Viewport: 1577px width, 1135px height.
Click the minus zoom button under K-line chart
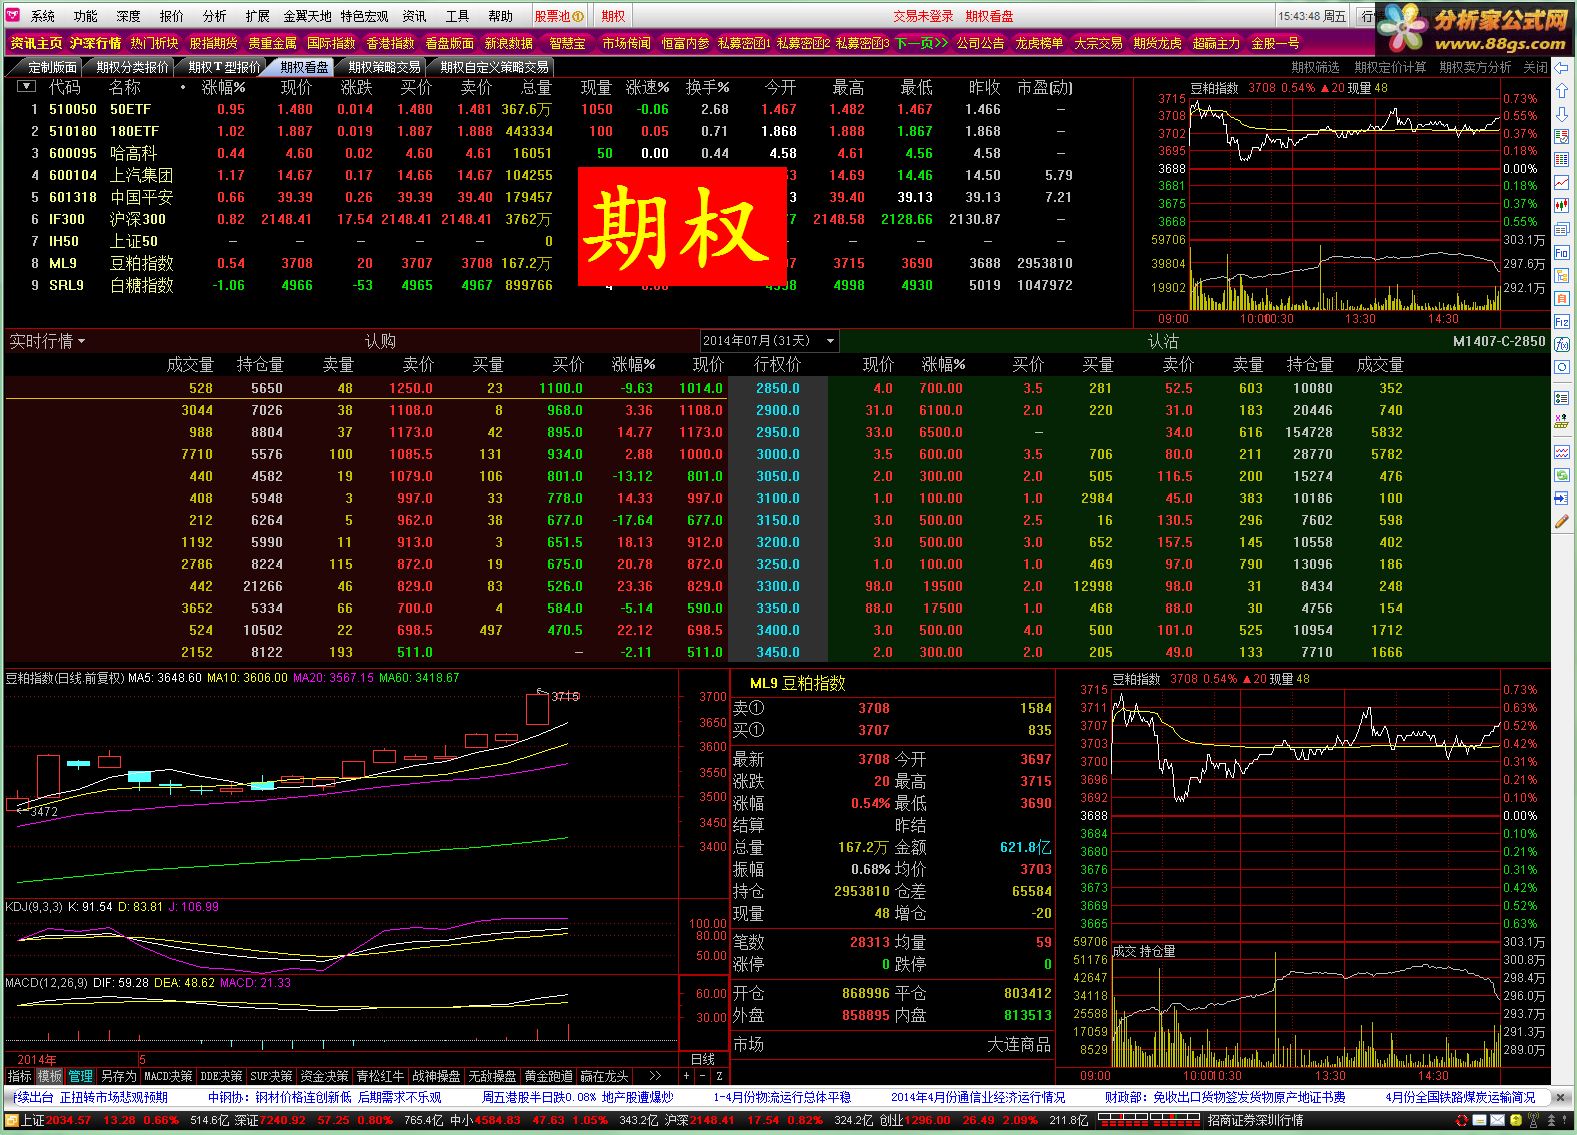pyautogui.click(x=703, y=1076)
